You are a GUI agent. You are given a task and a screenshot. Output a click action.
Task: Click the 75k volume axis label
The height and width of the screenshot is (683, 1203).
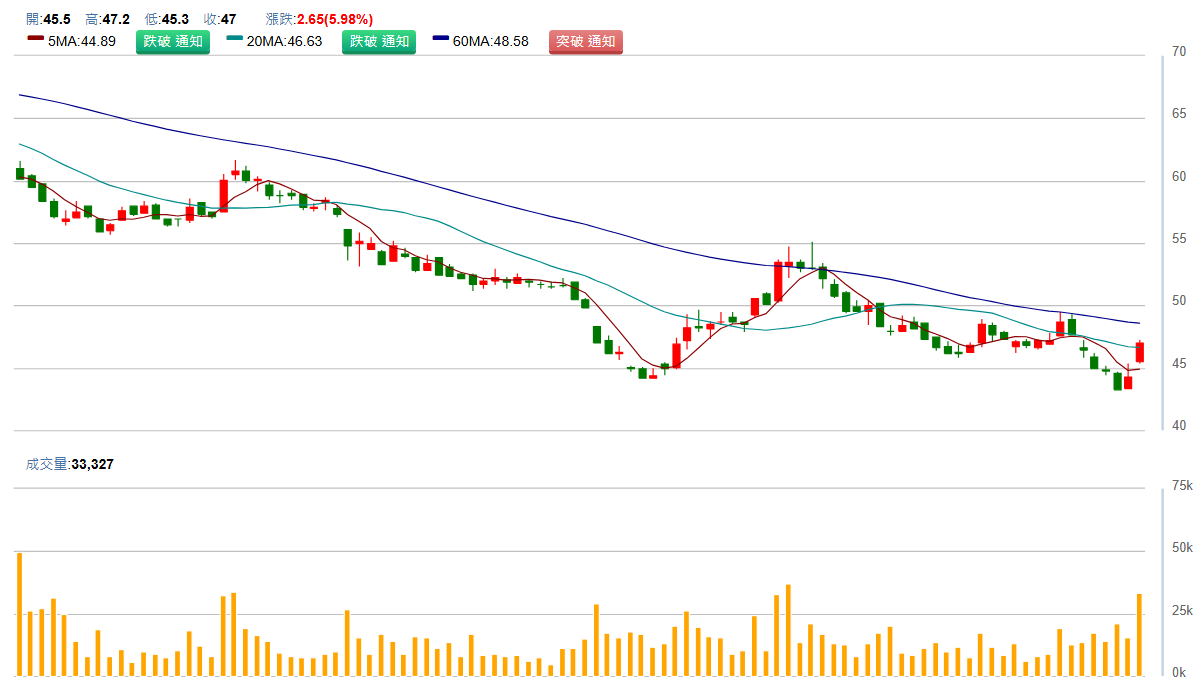[x=1181, y=486]
